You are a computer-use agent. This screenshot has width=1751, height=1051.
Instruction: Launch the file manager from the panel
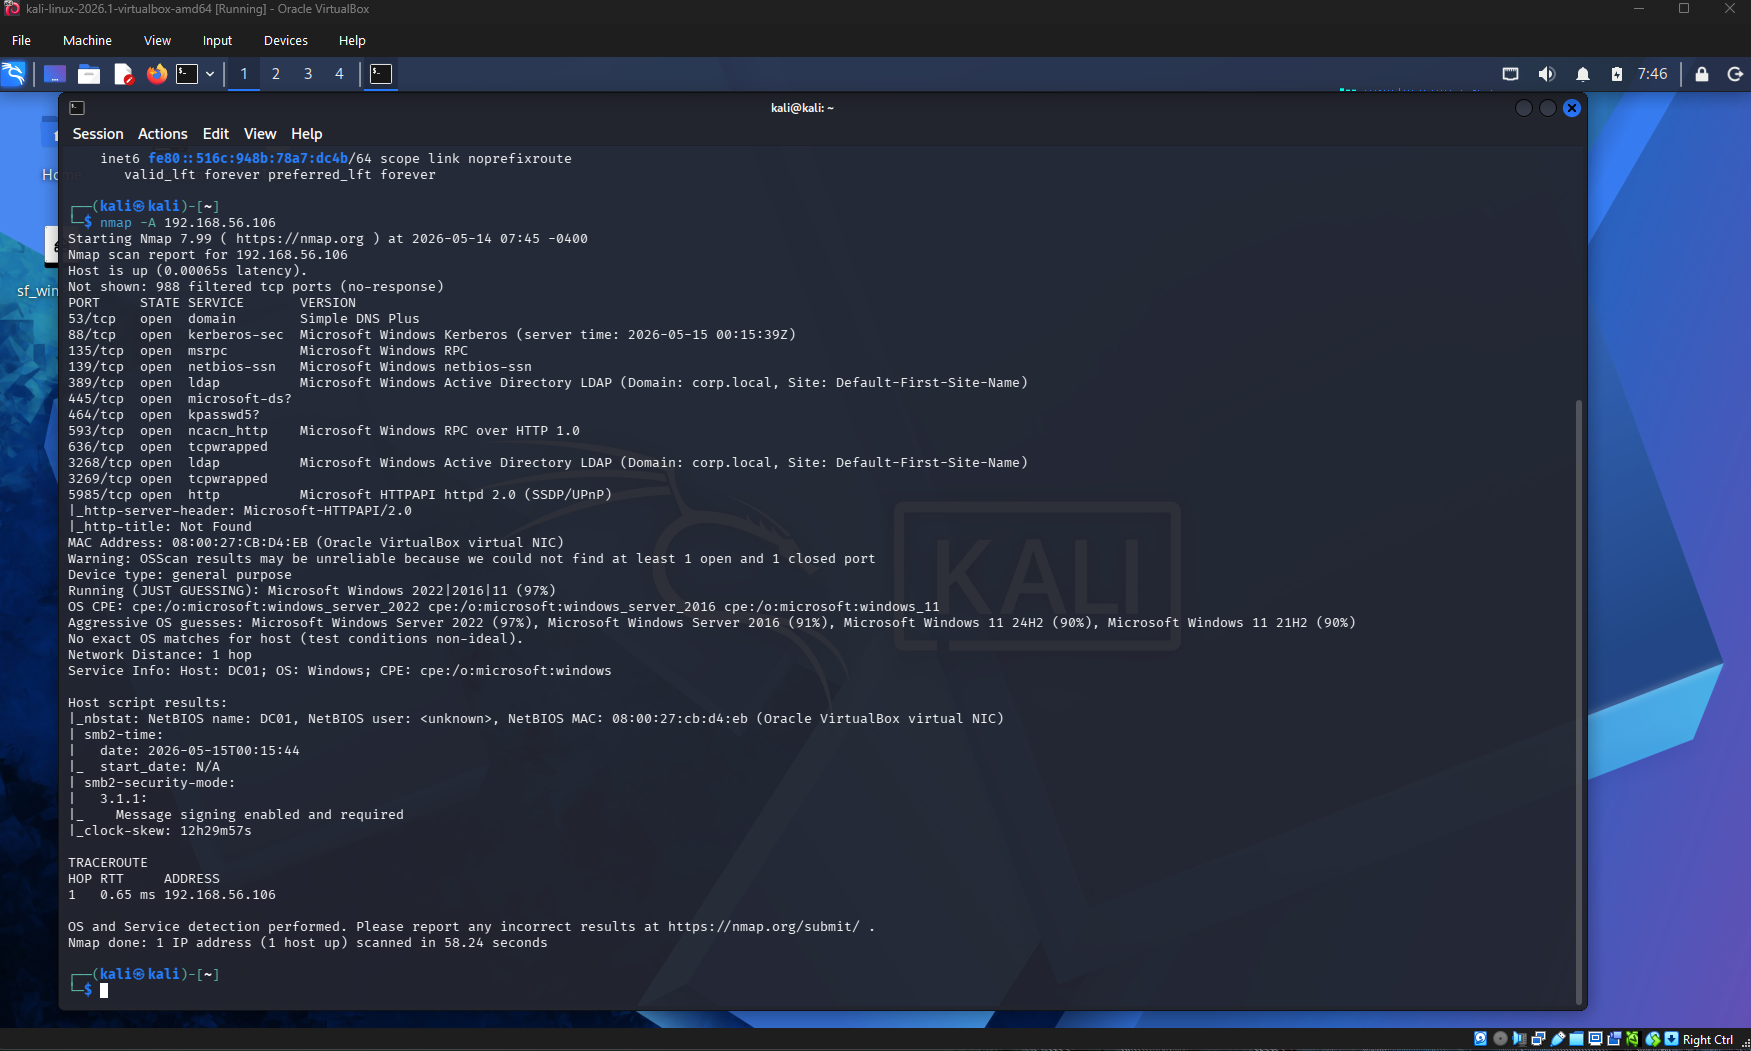pos(89,74)
